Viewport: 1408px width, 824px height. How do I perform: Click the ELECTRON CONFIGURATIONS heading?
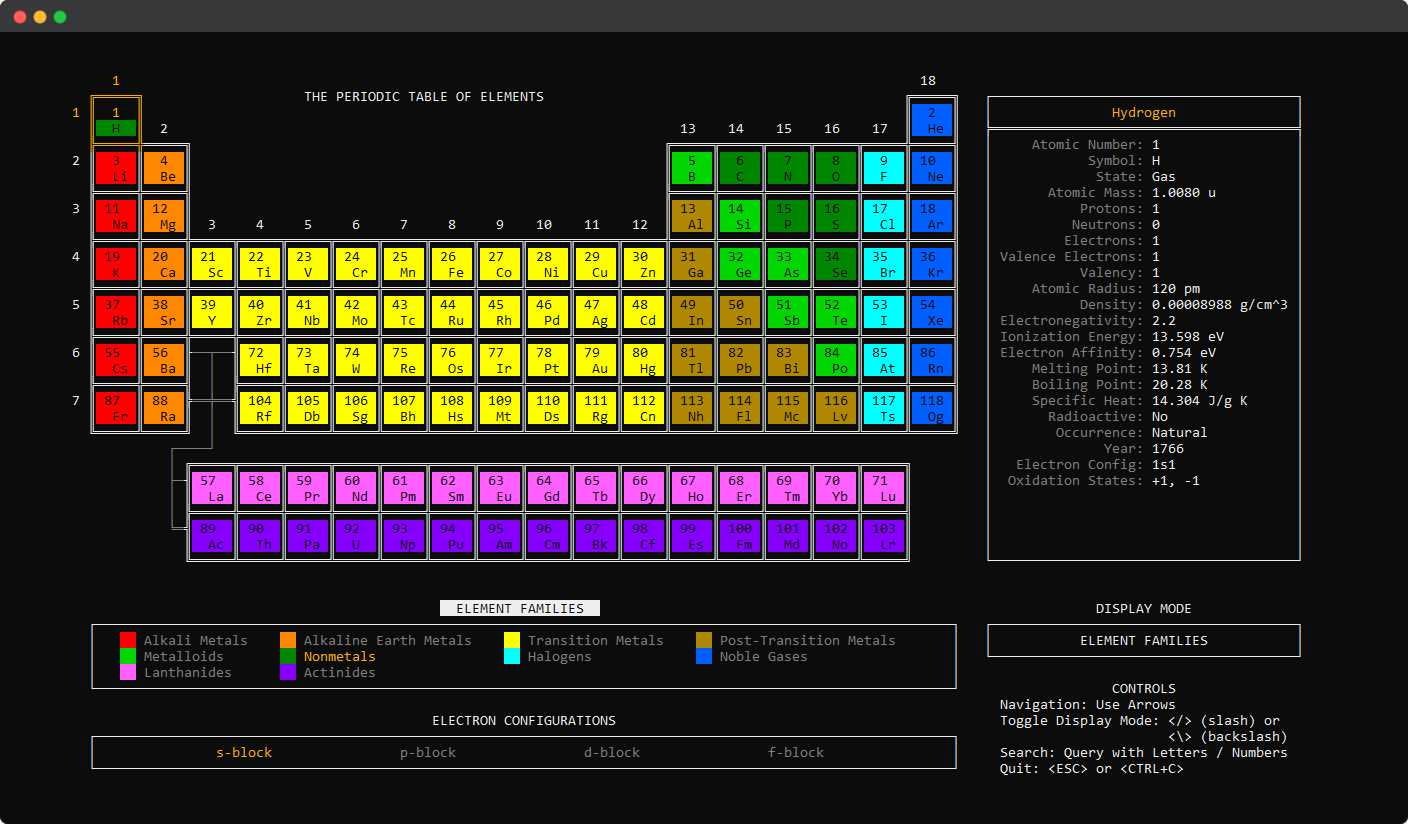click(x=524, y=720)
